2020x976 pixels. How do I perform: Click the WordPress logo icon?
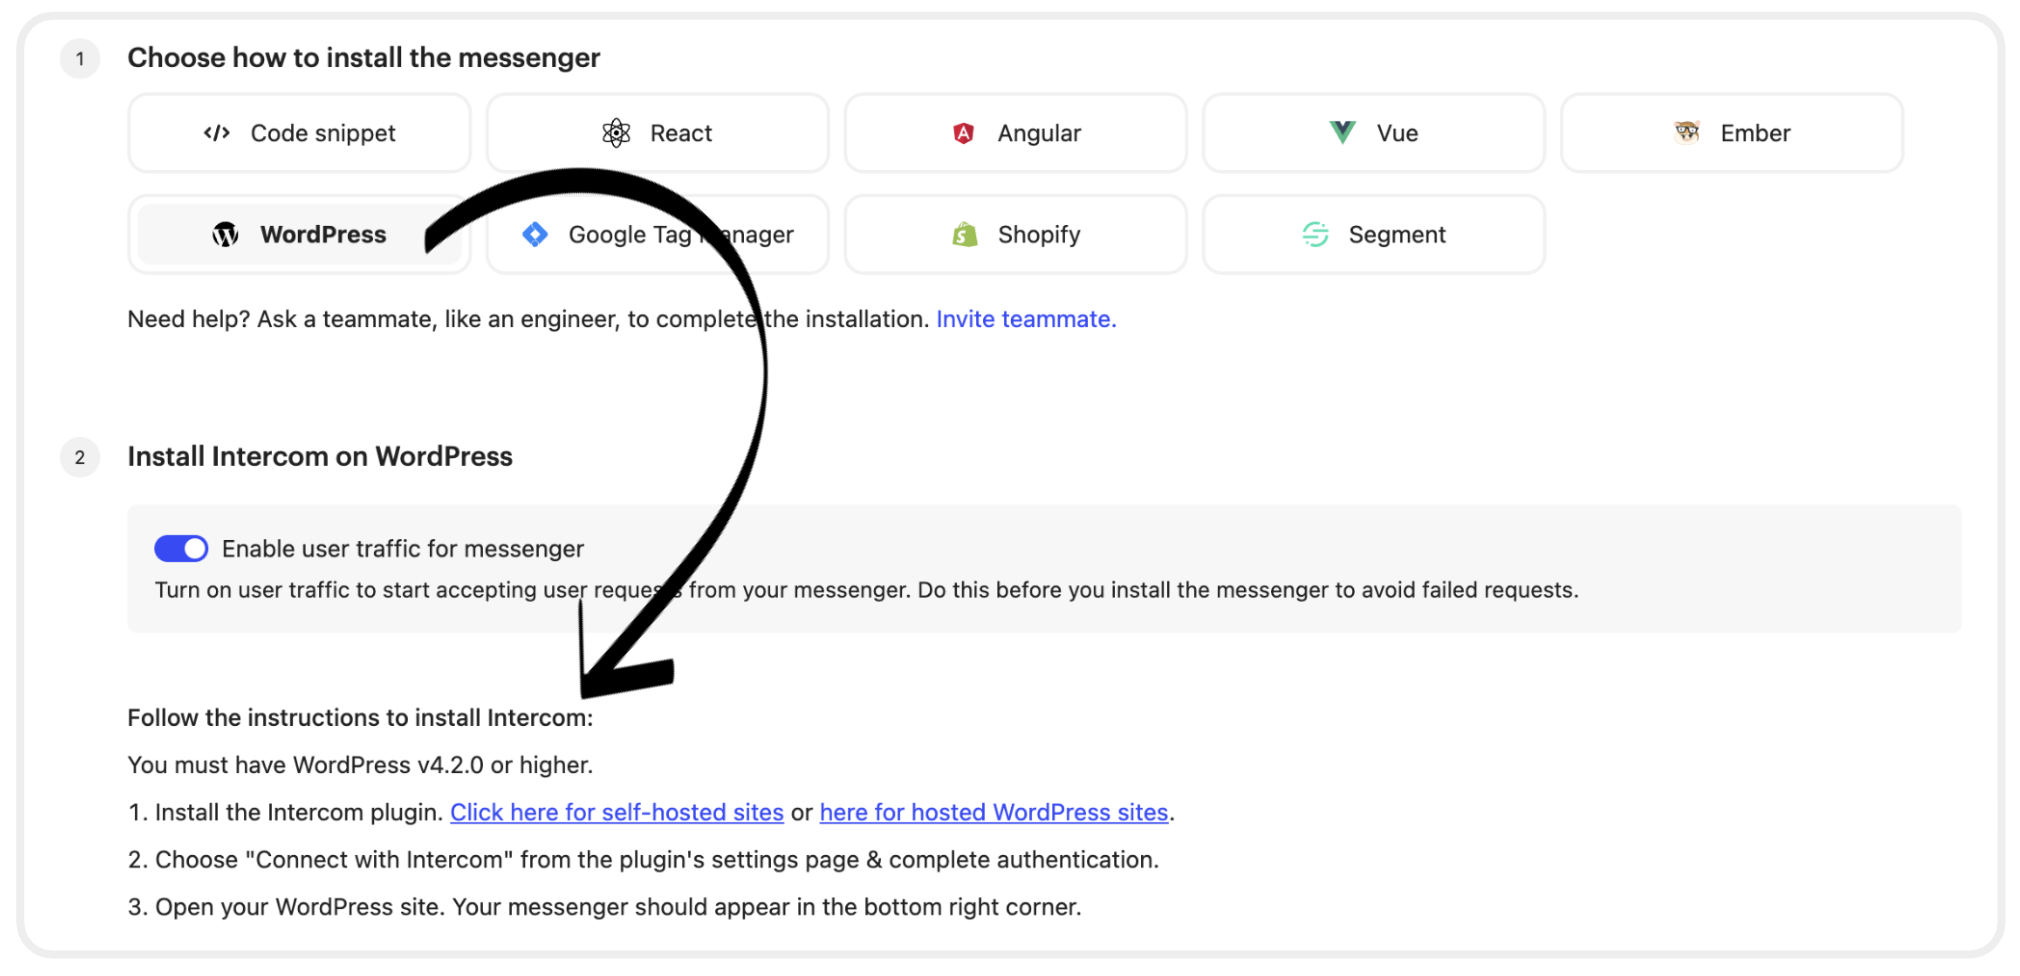(x=226, y=235)
